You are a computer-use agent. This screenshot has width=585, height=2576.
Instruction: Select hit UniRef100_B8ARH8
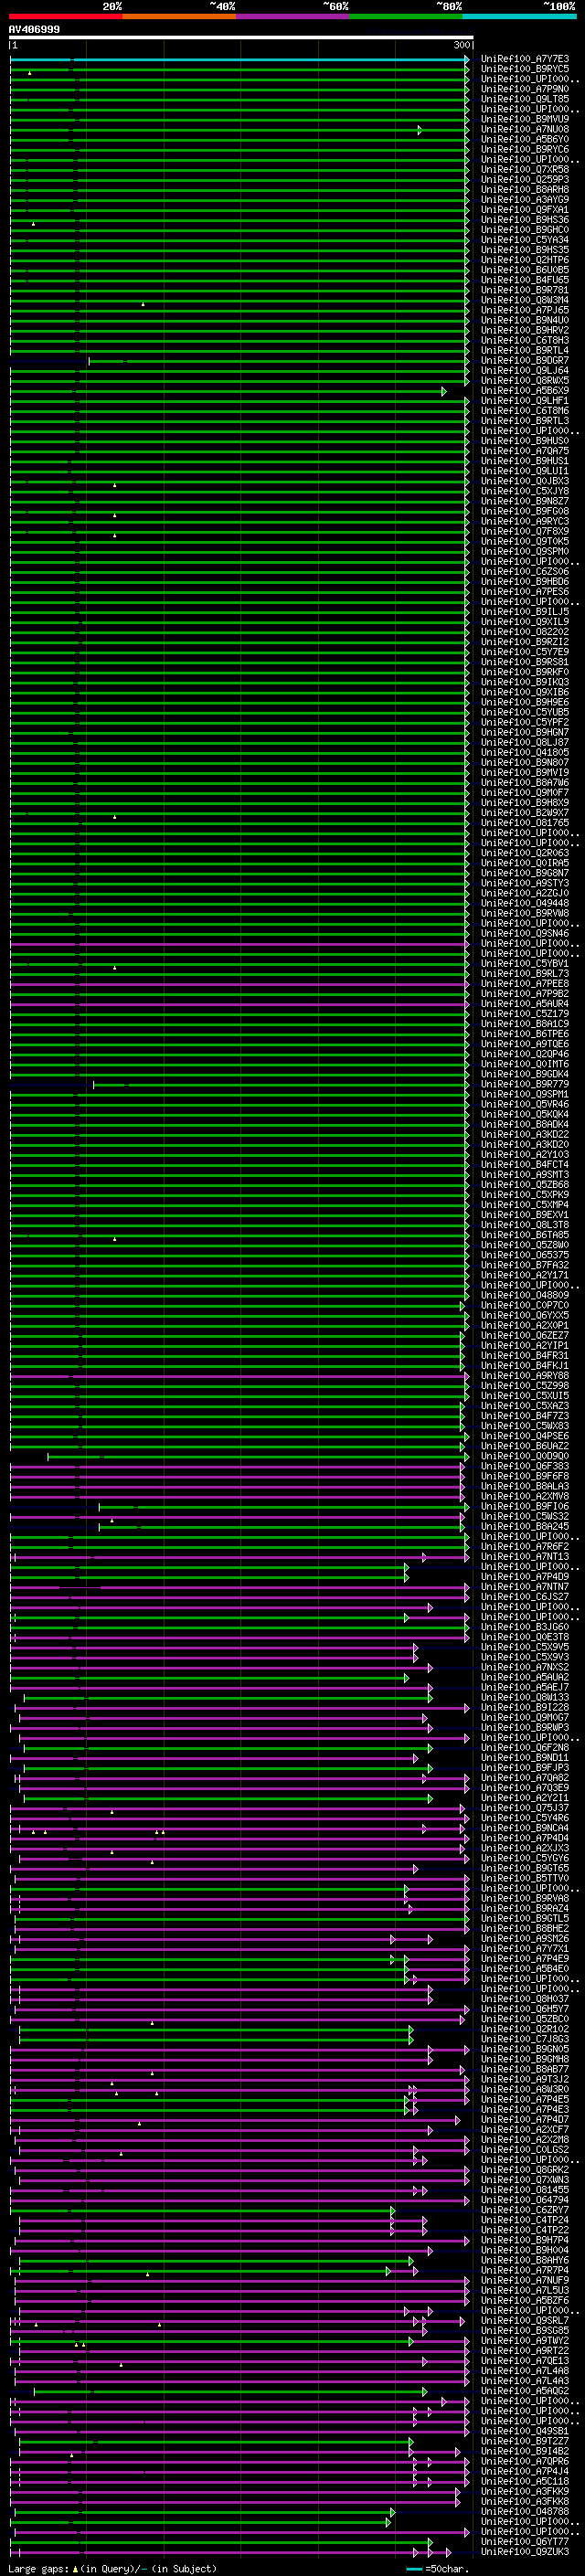click(525, 190)
